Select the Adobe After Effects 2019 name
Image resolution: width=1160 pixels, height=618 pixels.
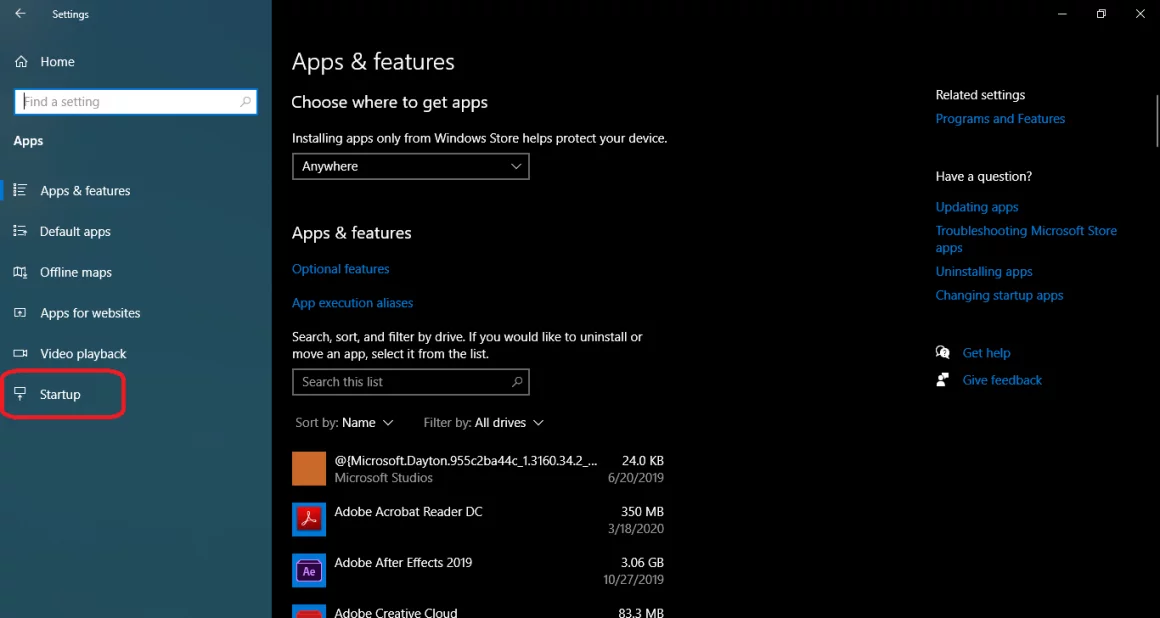click(403, 562)
